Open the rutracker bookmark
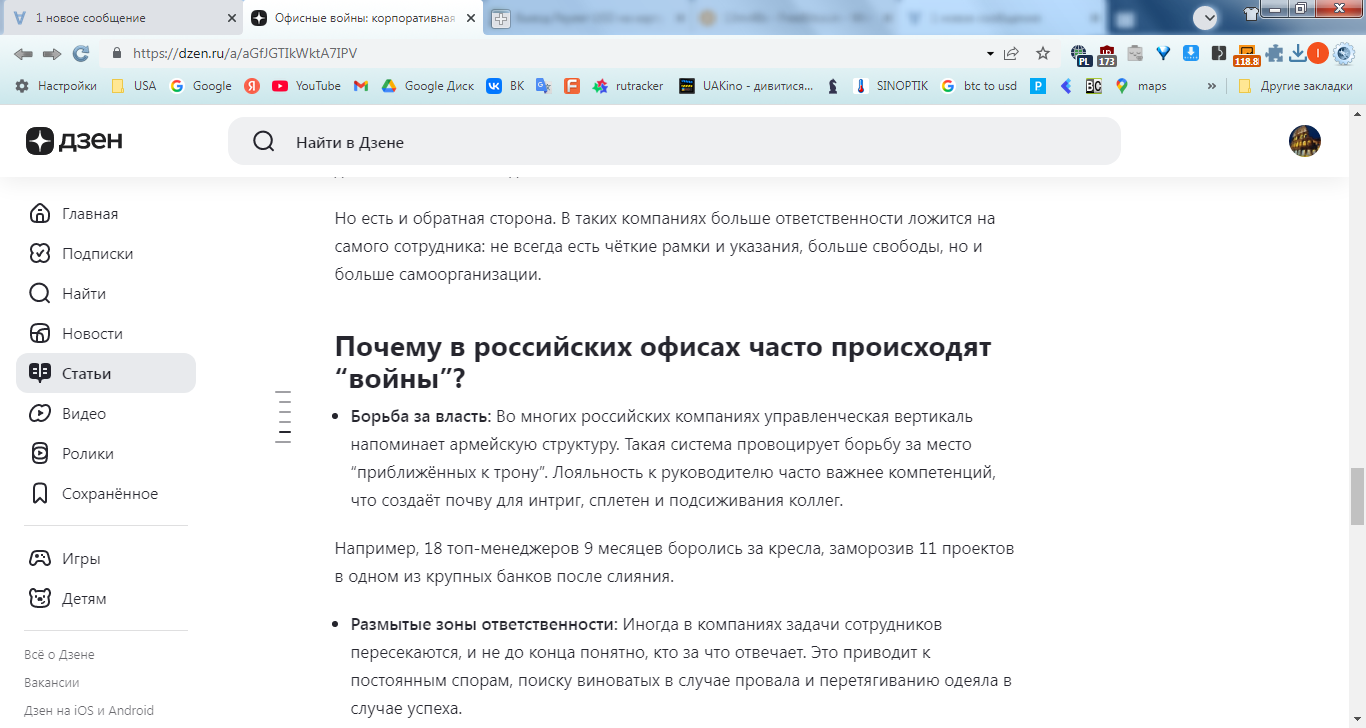 628,86
